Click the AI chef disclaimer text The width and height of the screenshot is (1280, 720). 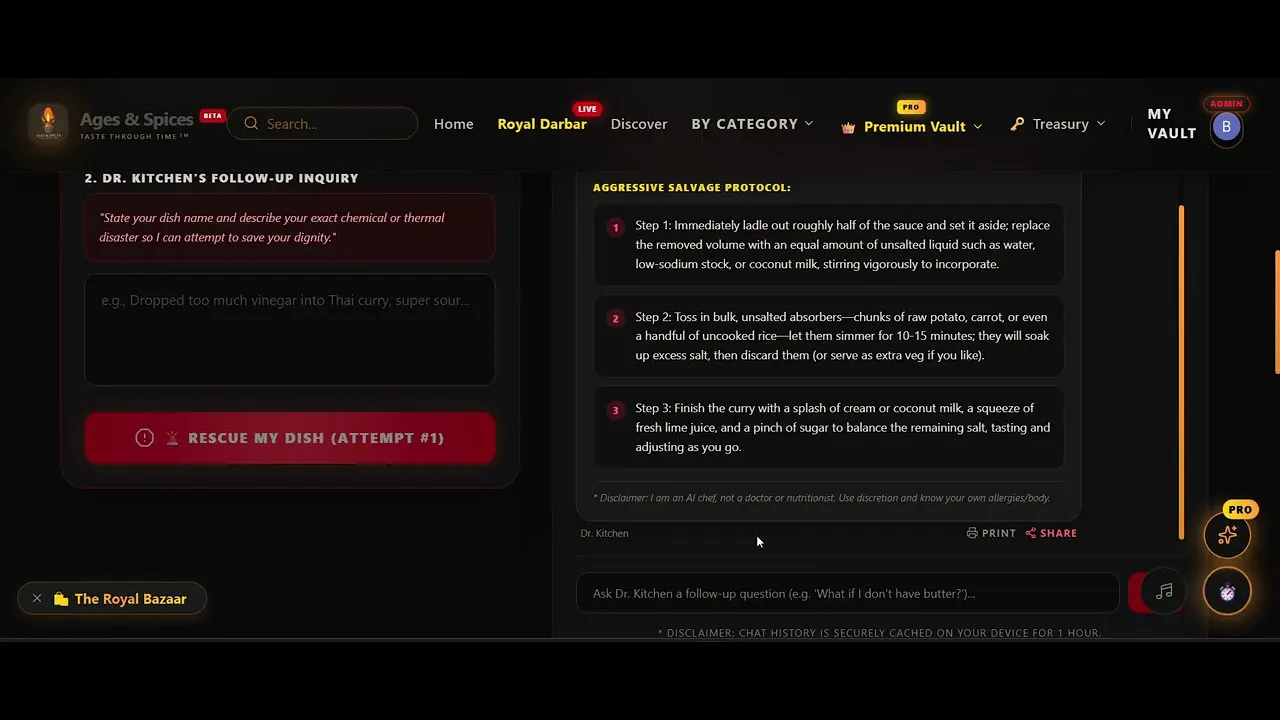822,498
